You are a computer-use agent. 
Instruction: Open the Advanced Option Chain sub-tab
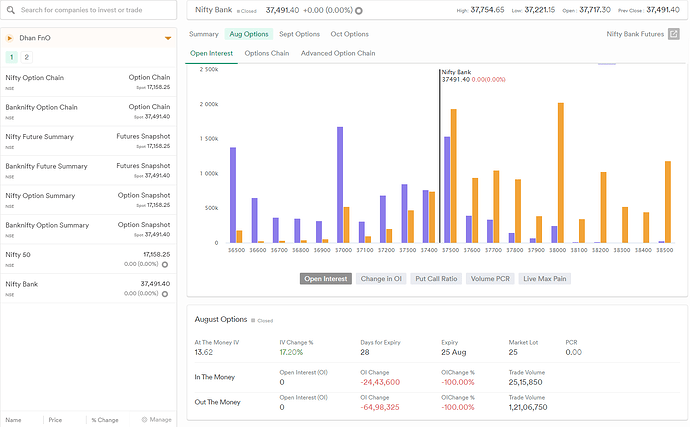(x=338, y=53)
